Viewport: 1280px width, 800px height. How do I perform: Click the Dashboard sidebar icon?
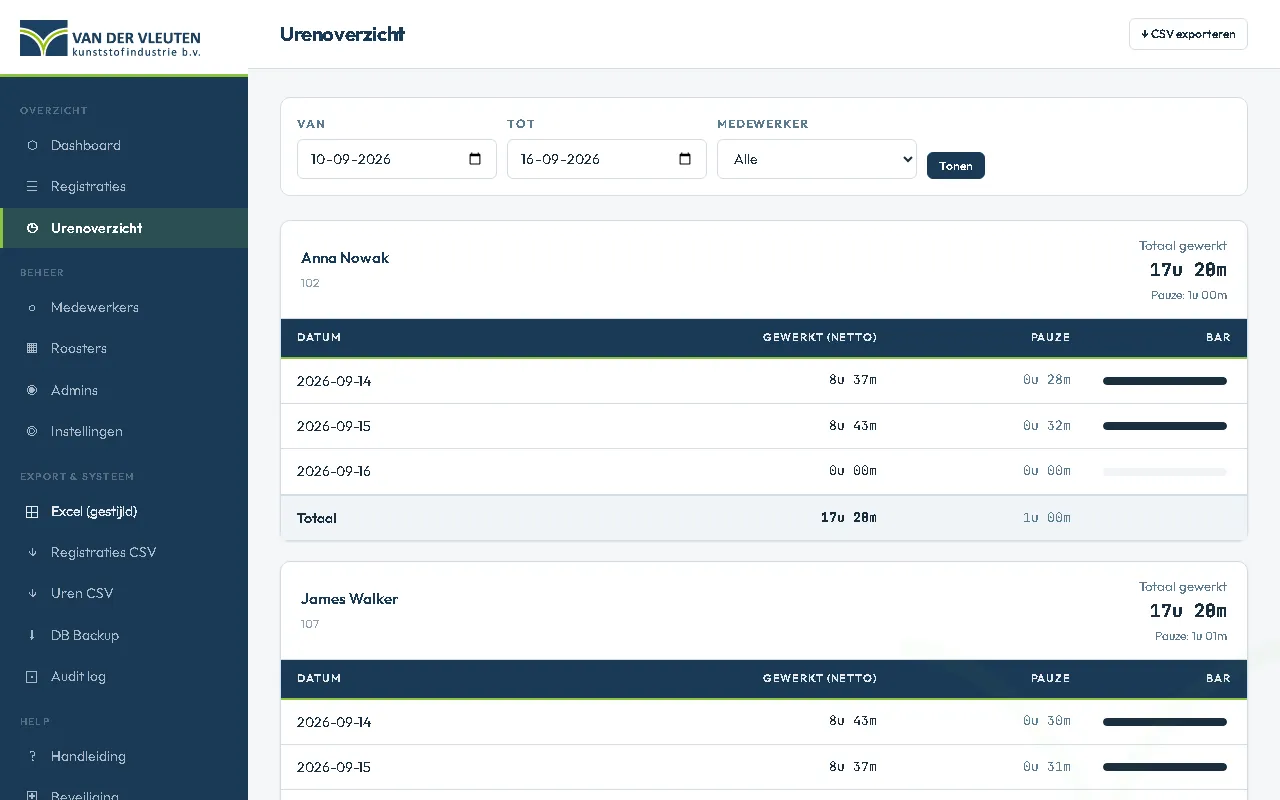coord(32,145)
